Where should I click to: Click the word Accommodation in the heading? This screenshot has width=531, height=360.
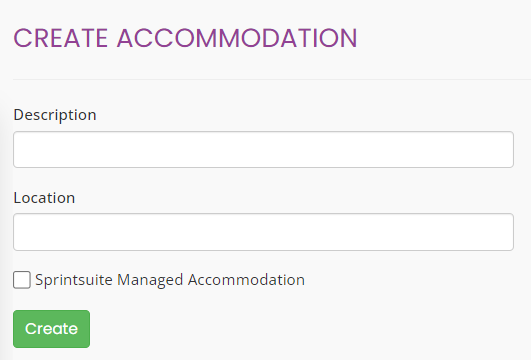237,38
